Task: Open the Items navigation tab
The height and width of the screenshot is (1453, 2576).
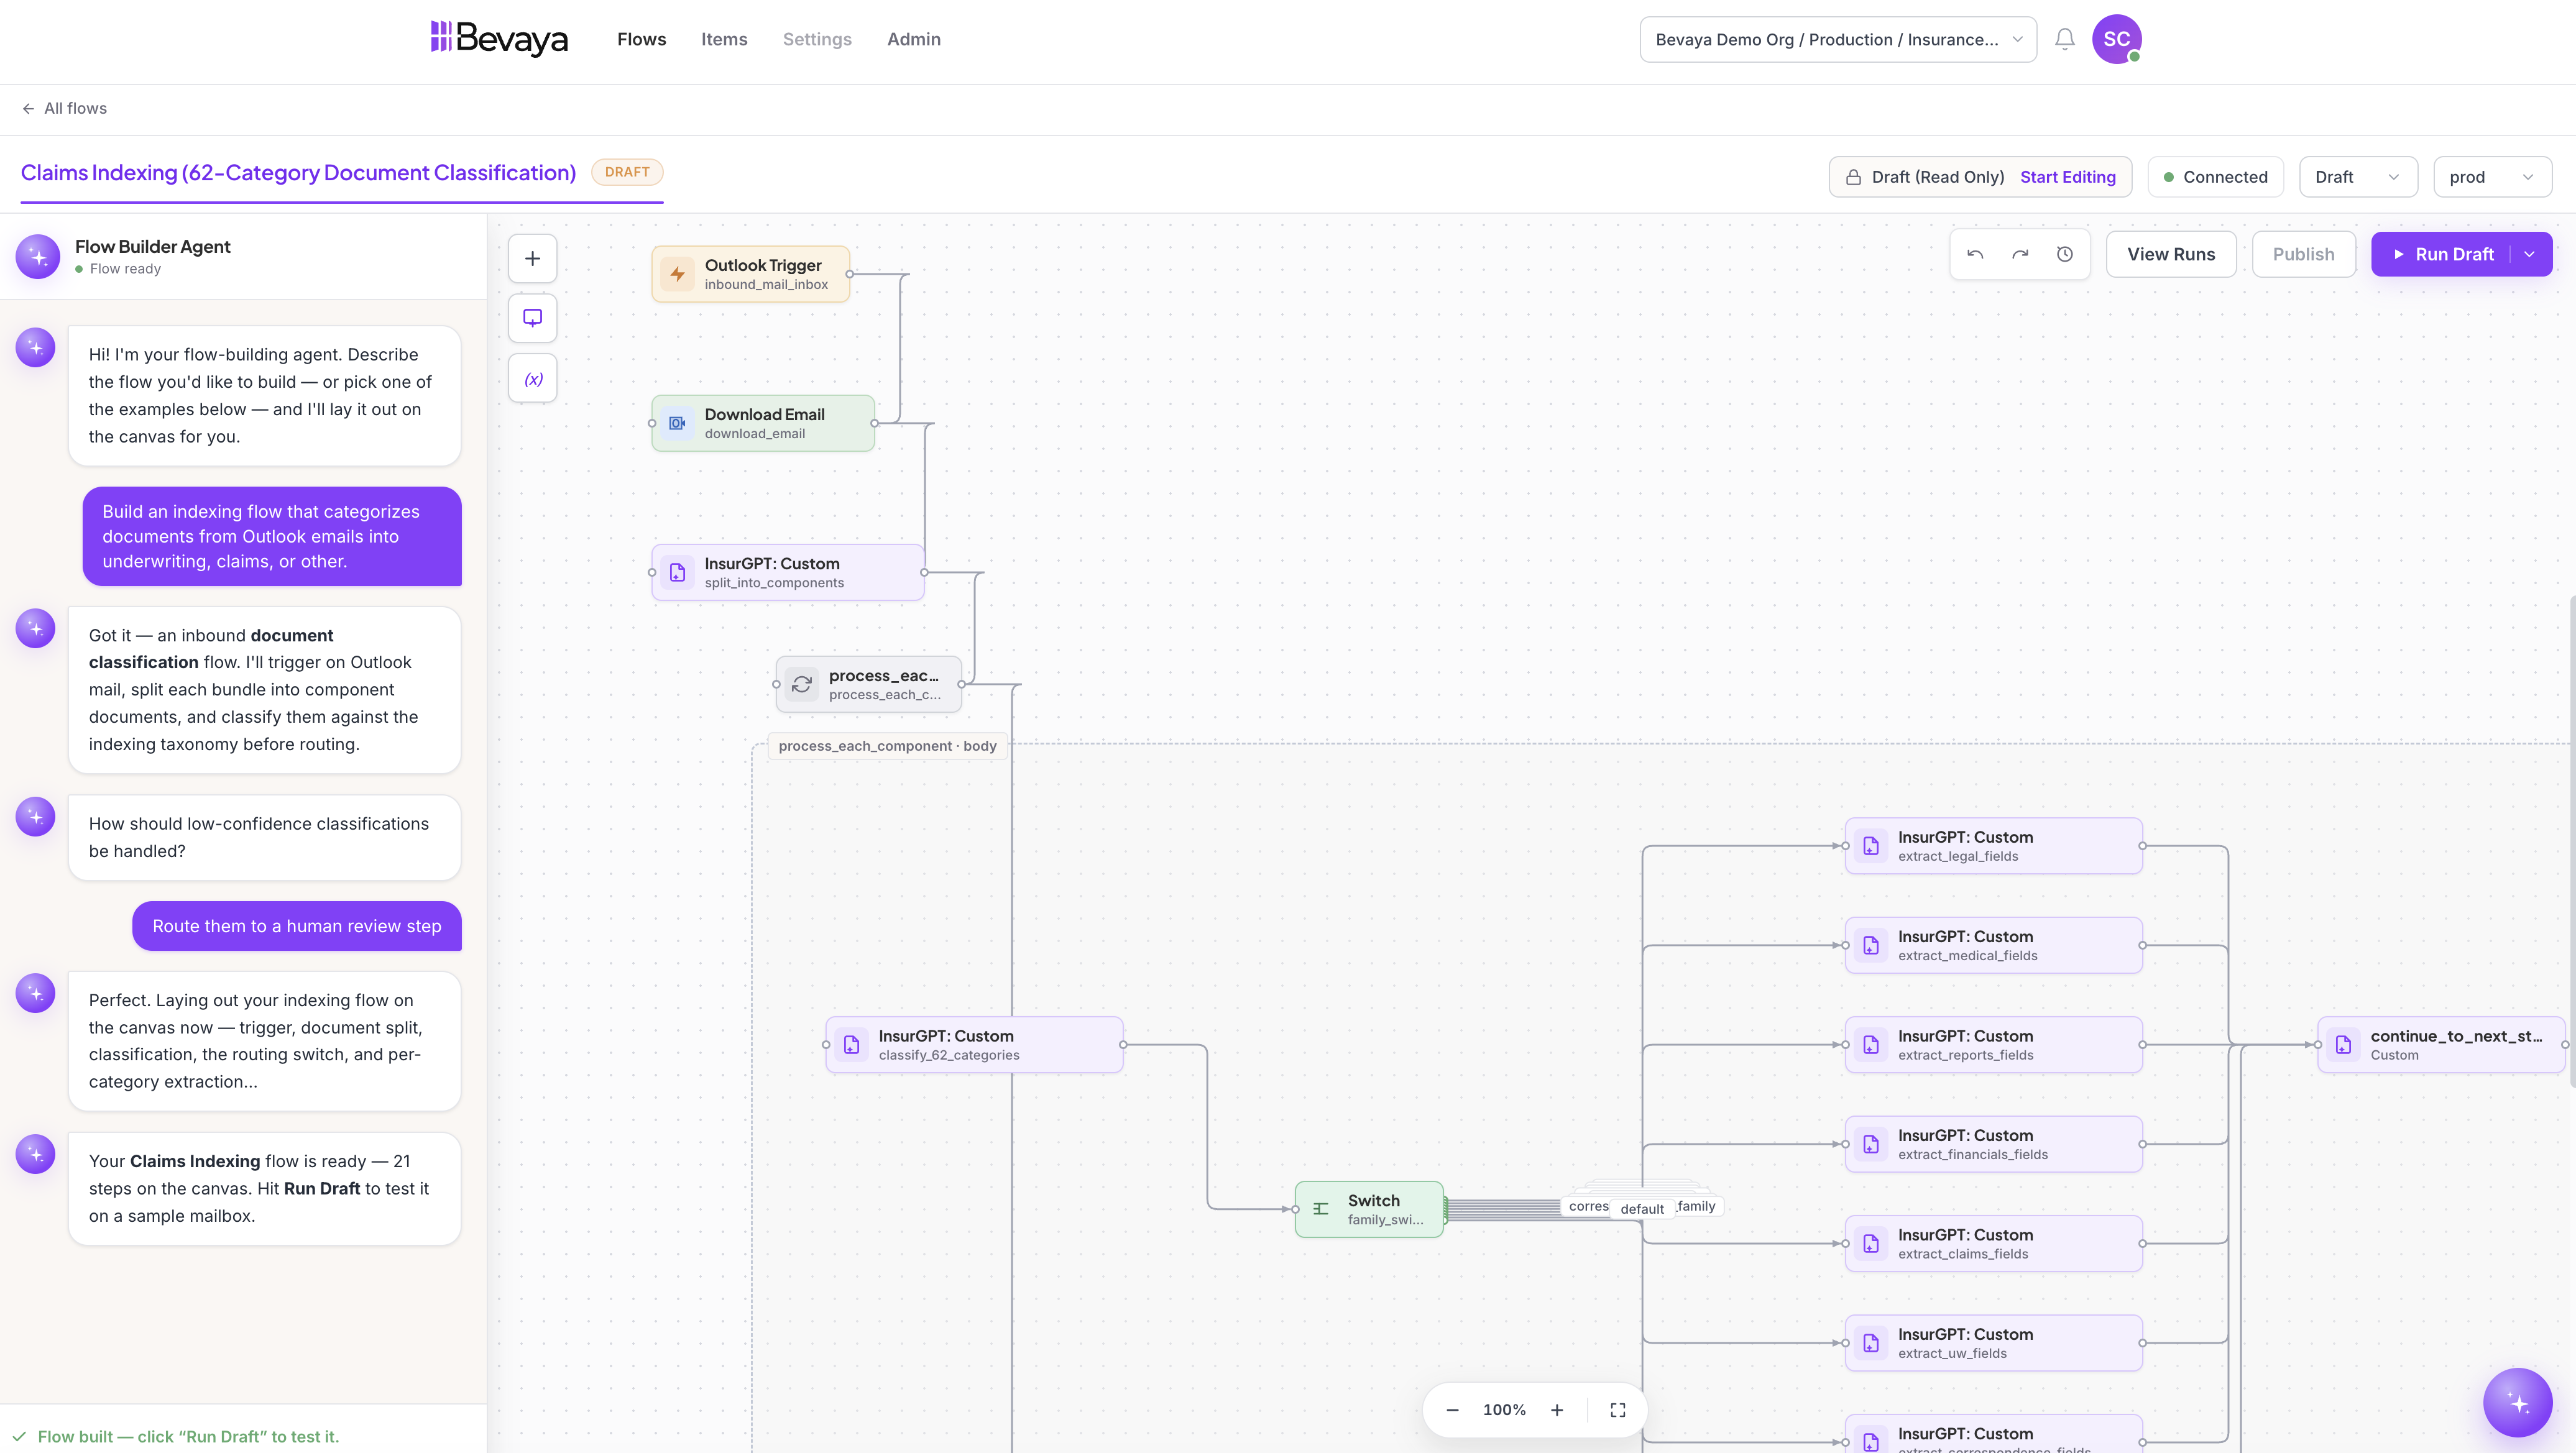Action: pyautogui.click(x=724, y=39)
